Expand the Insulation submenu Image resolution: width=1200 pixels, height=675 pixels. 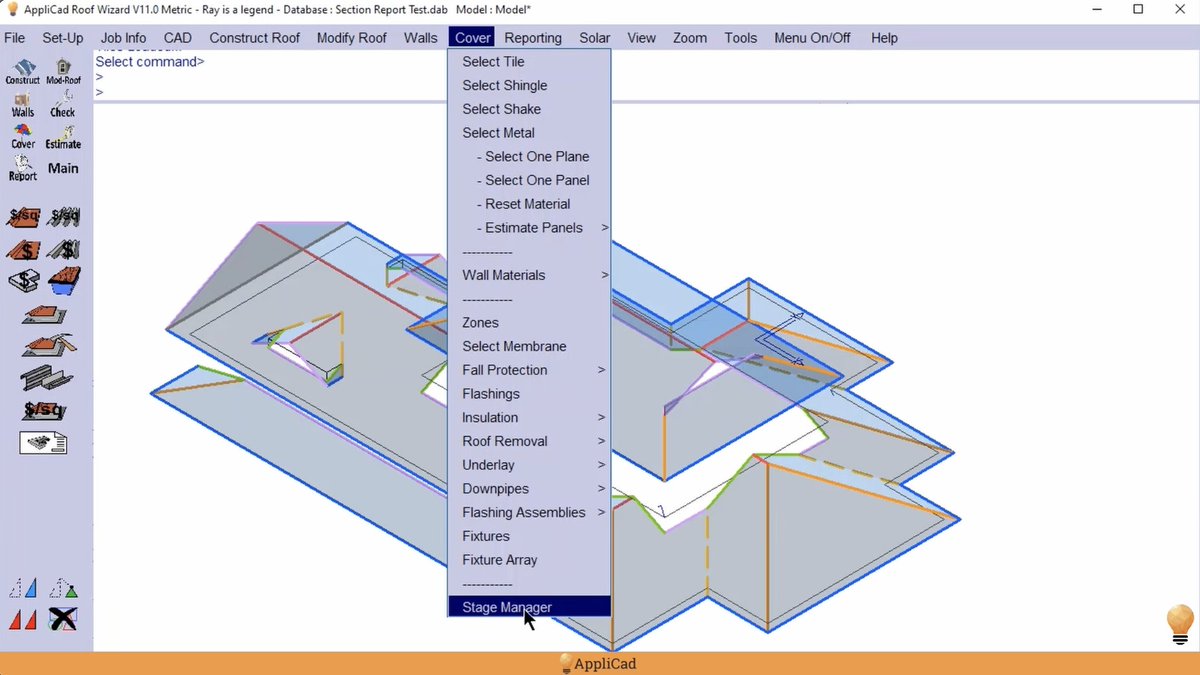pos(529,418)
